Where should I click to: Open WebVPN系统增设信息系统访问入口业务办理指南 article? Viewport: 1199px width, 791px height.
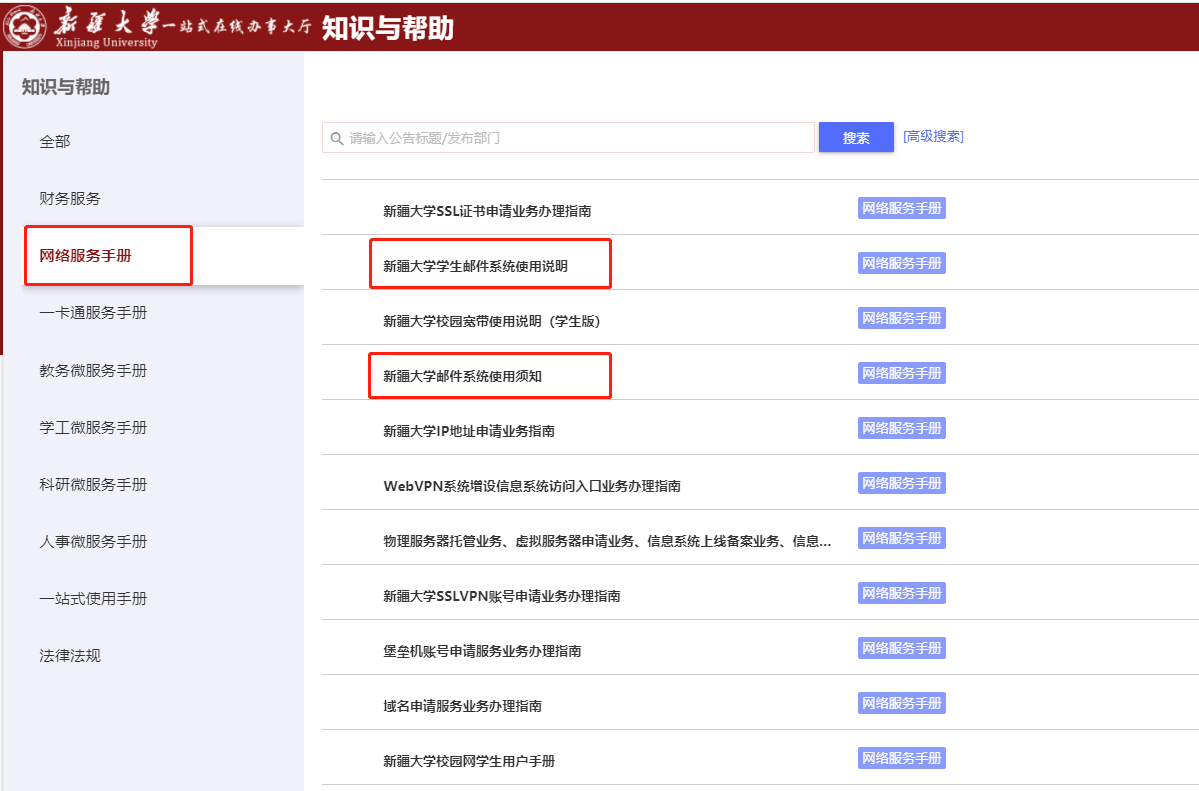[x=532, y=487]
